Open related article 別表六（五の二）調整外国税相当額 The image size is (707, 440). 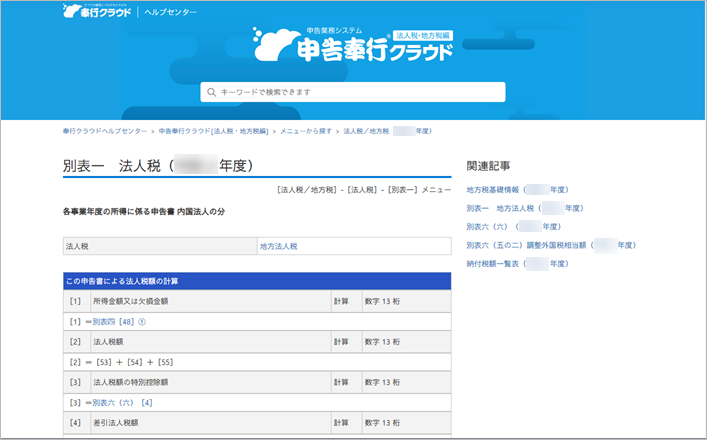pyautogui.click(x=551, y=245)
